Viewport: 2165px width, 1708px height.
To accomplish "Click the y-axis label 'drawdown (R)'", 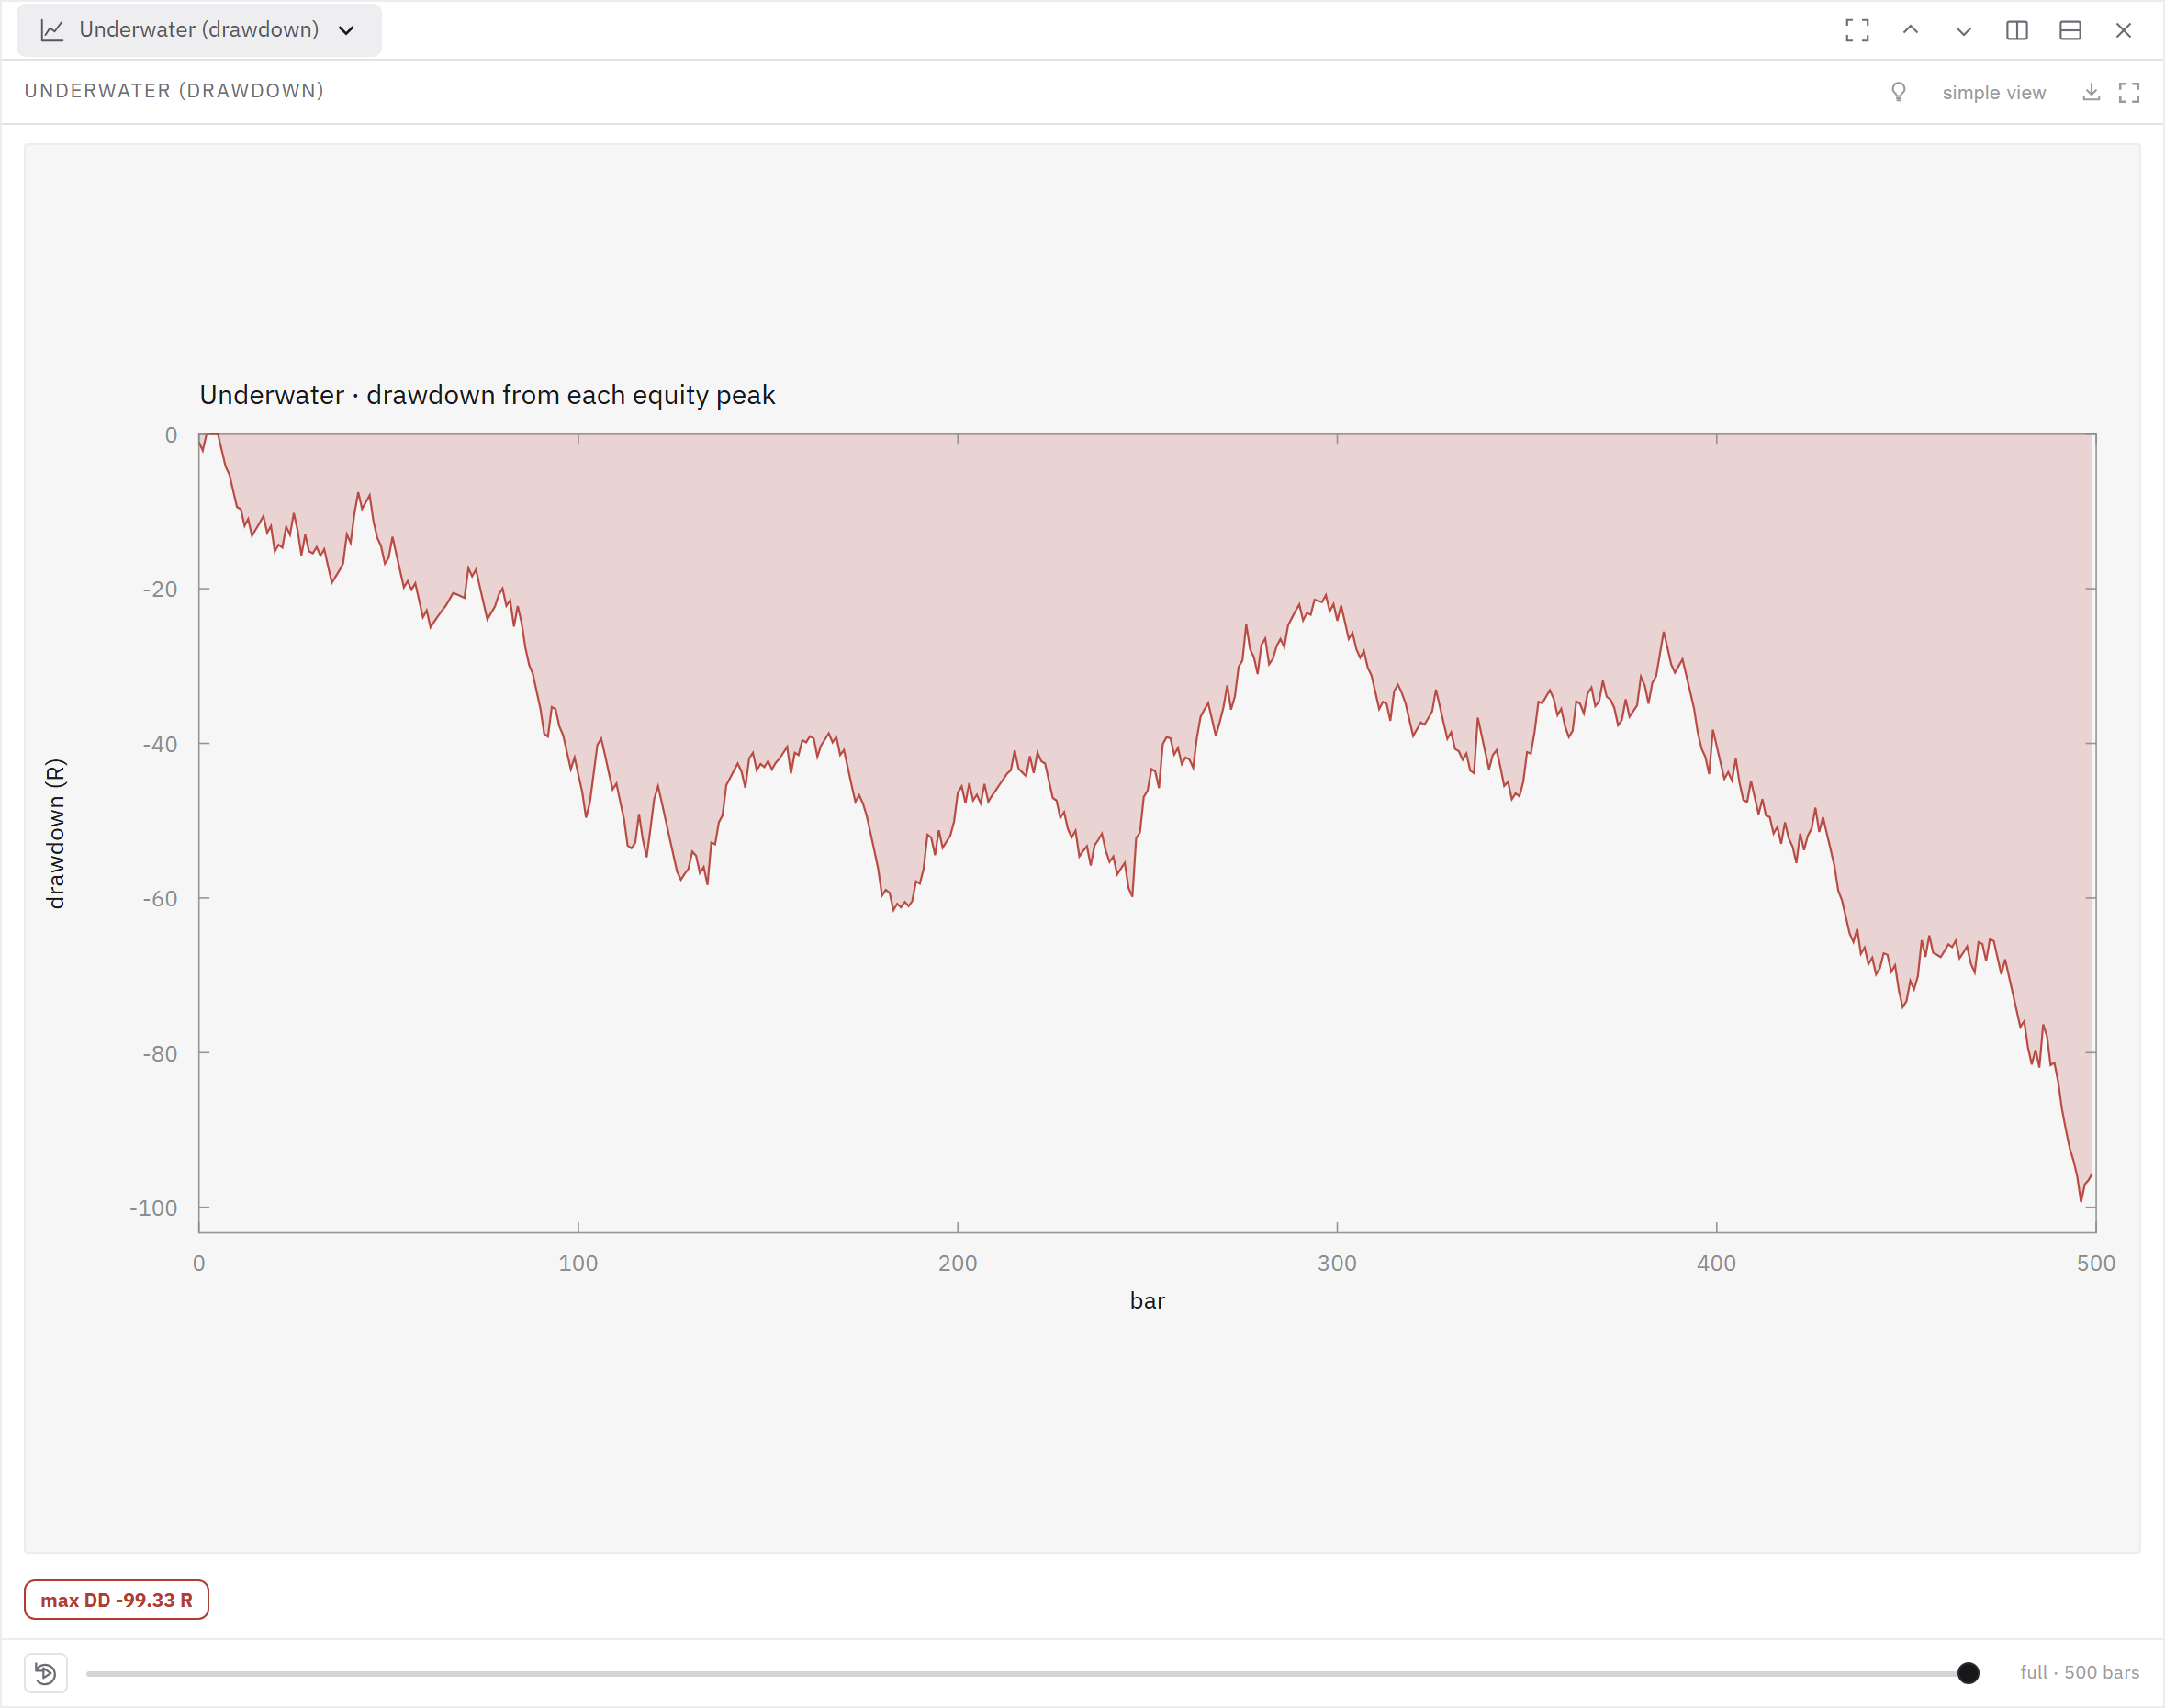I will 55,834.
